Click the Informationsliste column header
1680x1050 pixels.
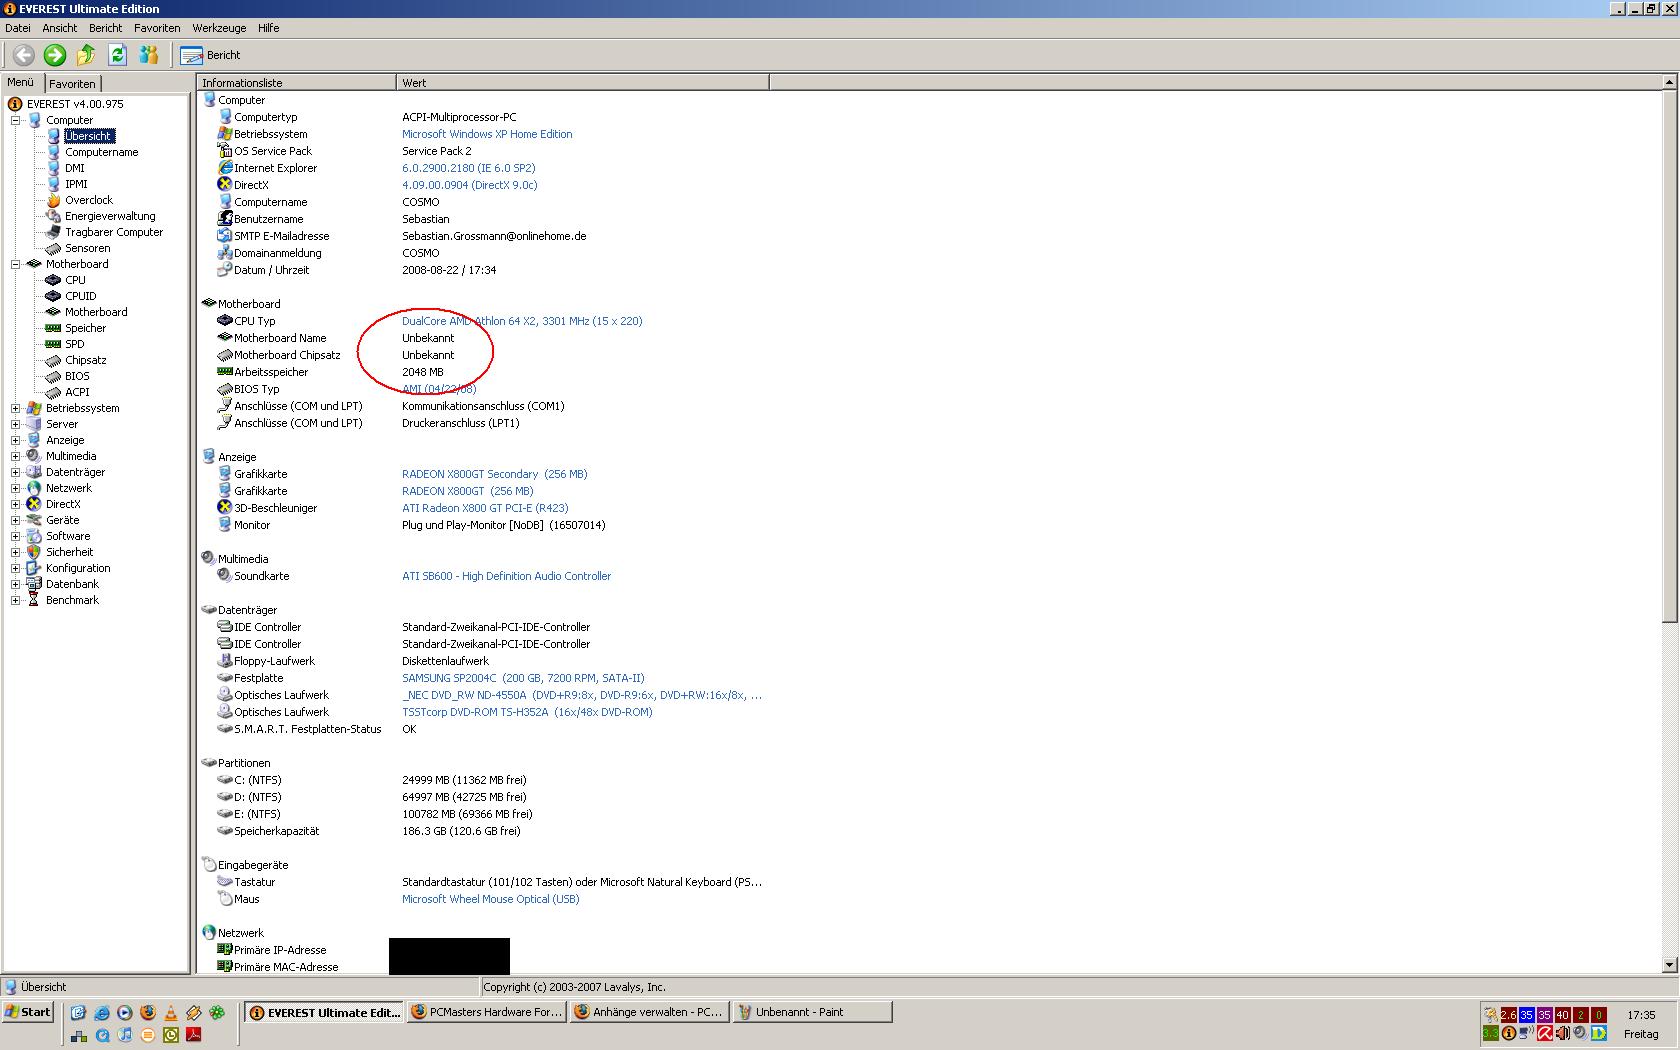pos(297,83)
